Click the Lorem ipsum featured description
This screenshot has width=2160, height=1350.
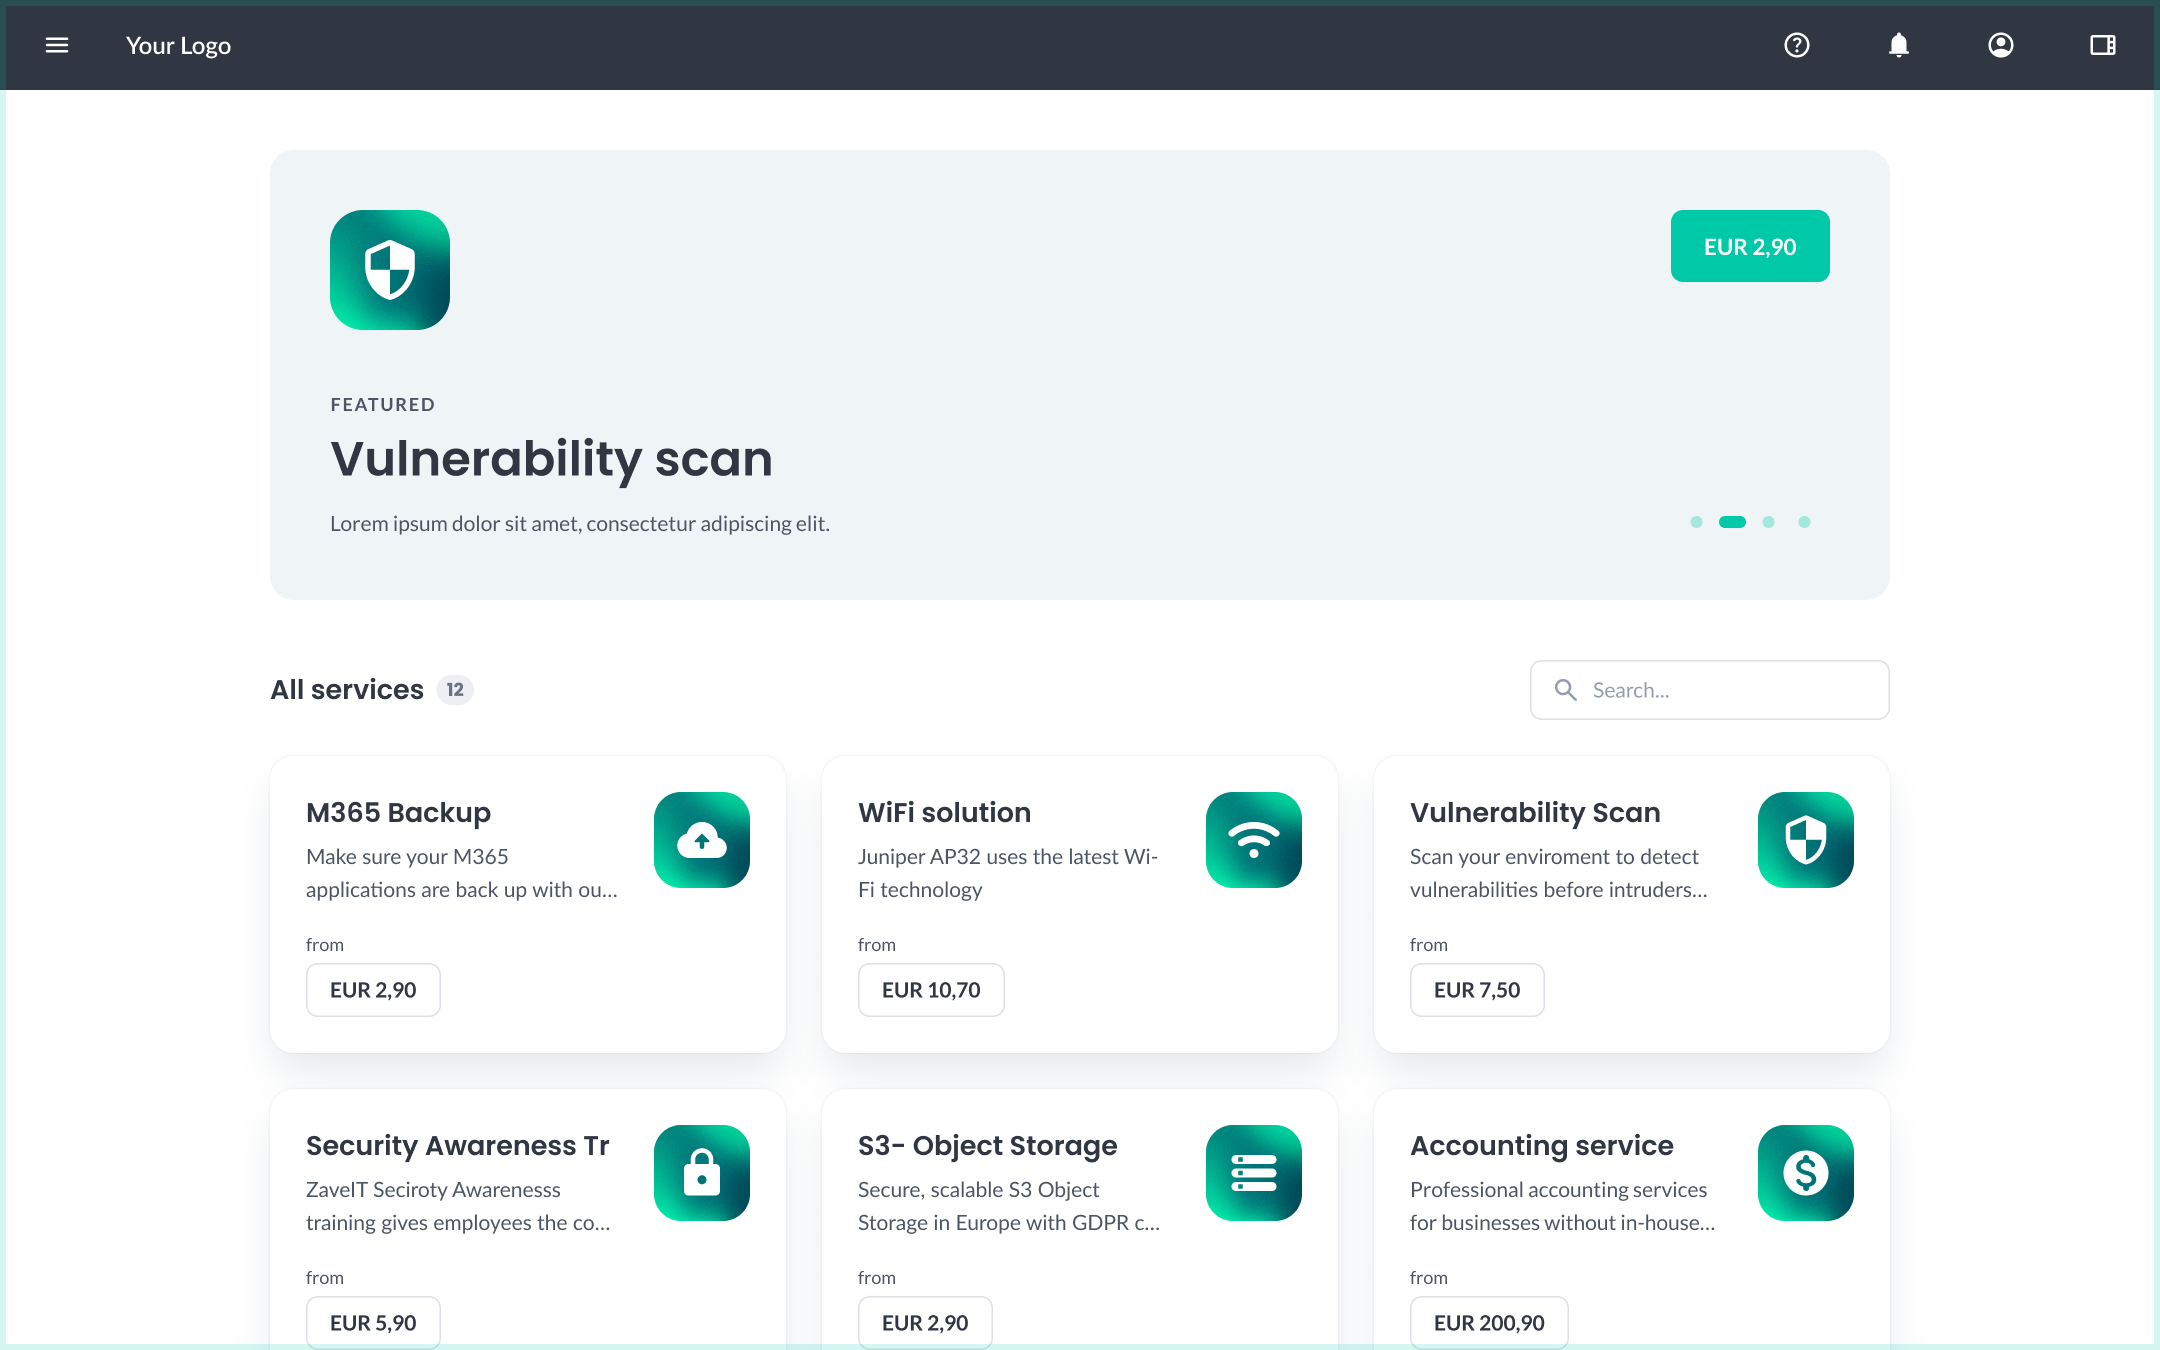click(580, 524)
